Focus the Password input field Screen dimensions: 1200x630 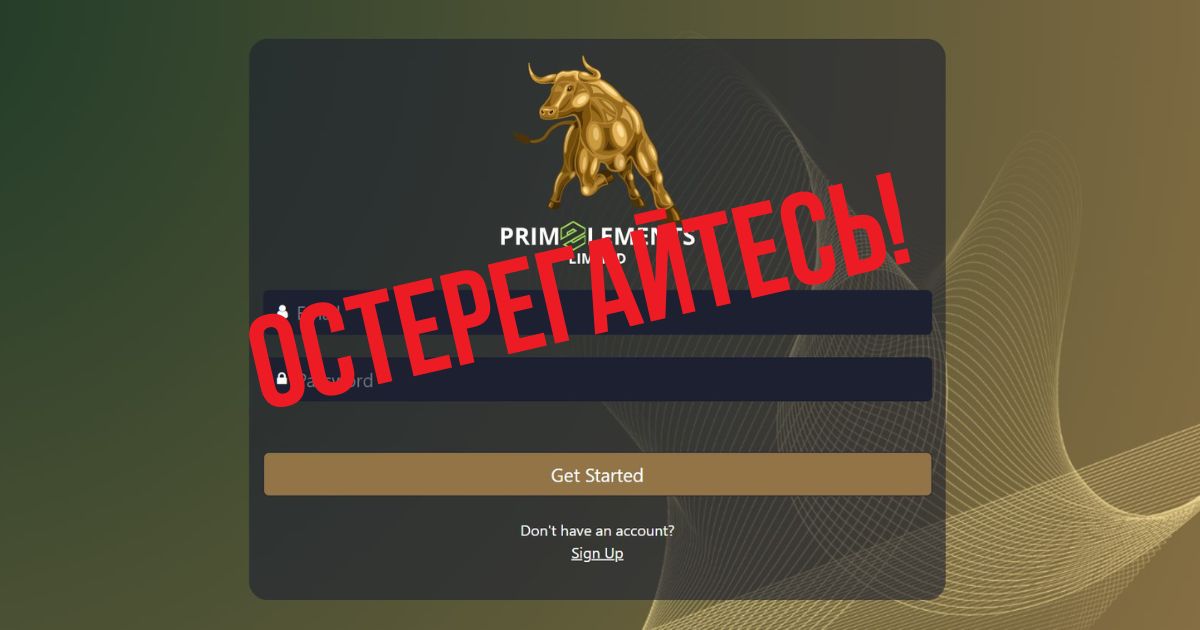pyautogui.click(x=597, y=380)
